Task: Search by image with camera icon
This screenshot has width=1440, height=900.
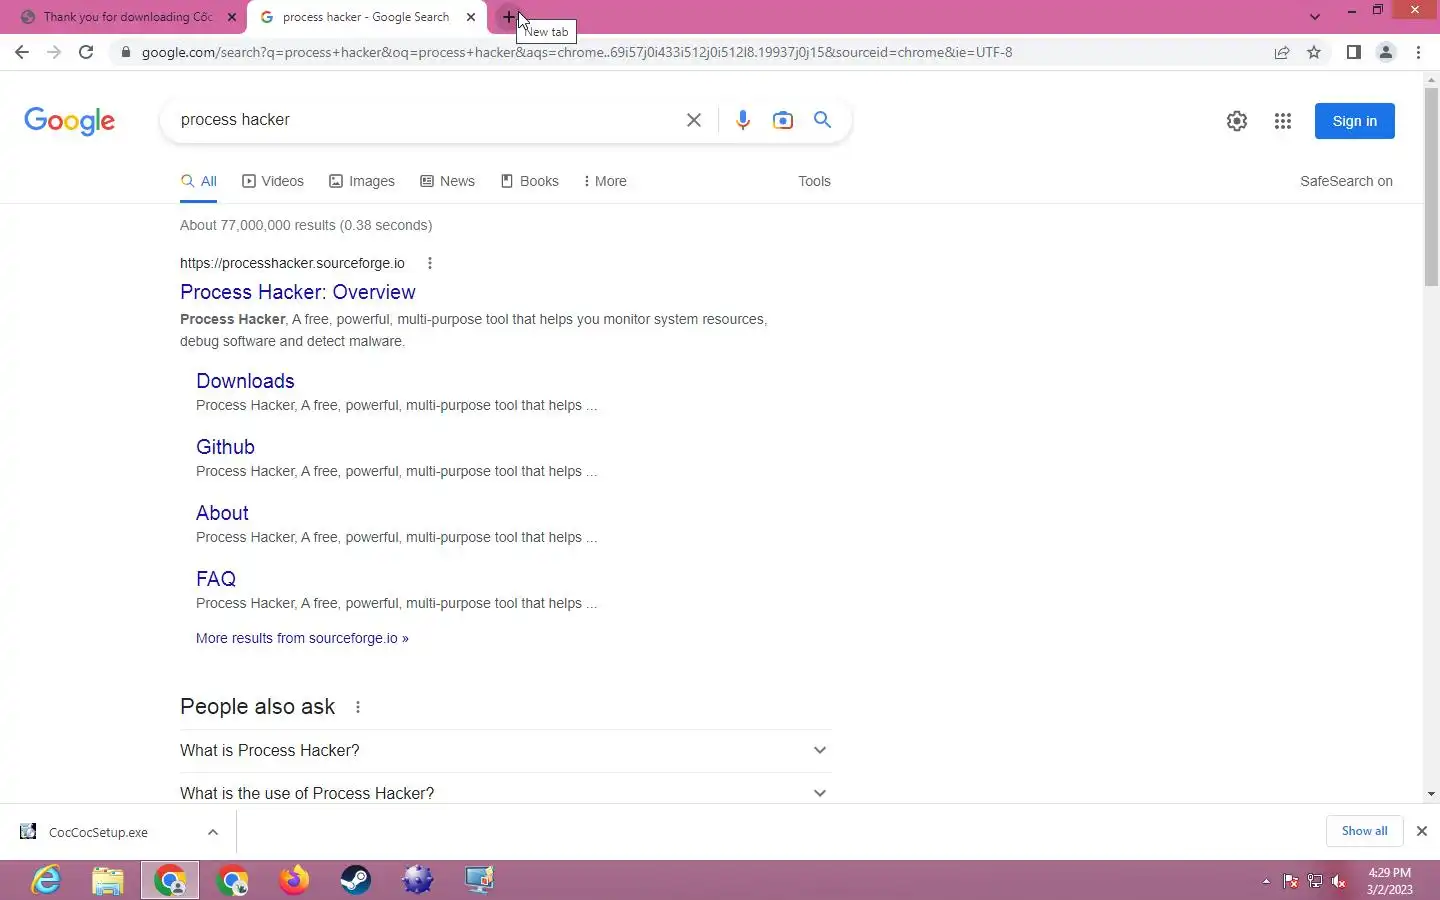Action: pyautogui.click(x=783, y=120)
